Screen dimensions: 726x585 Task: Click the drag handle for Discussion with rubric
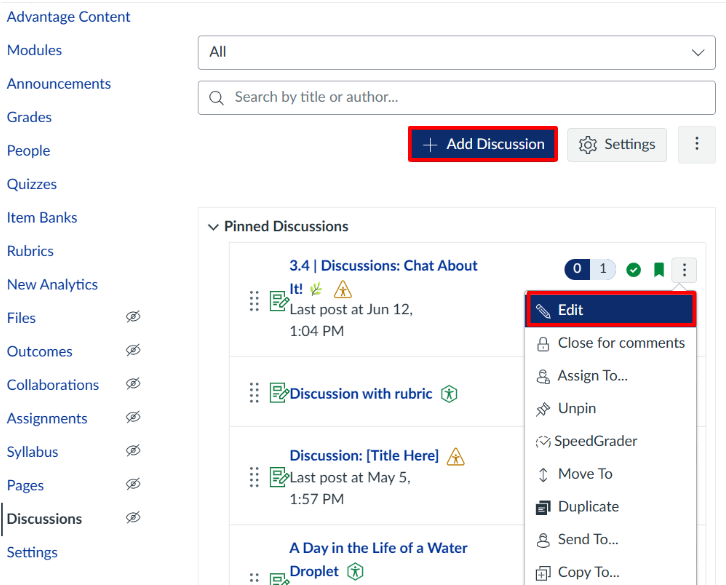(254, 393)
